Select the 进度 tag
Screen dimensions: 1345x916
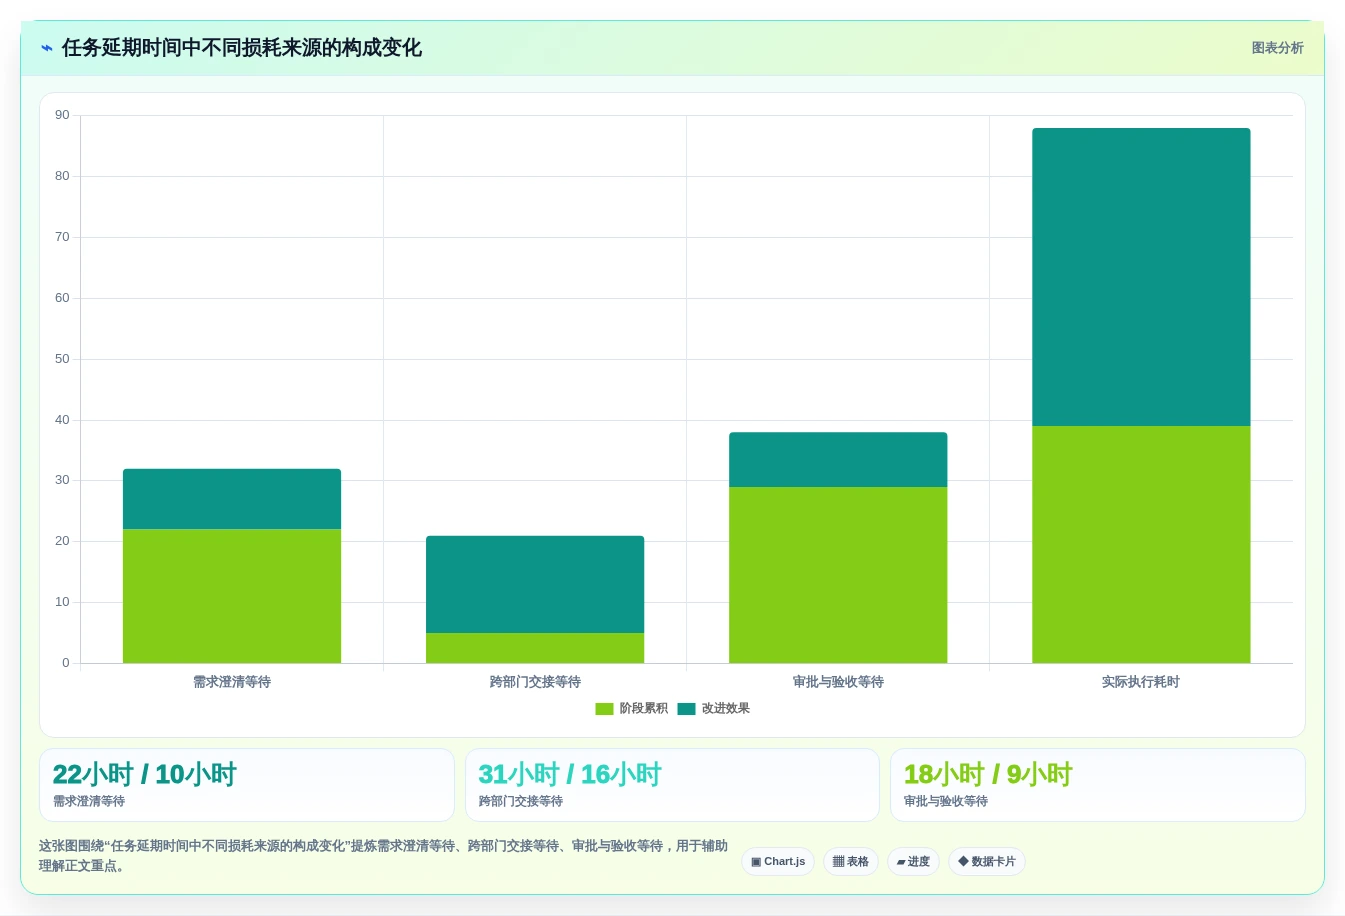coord(913,861)
